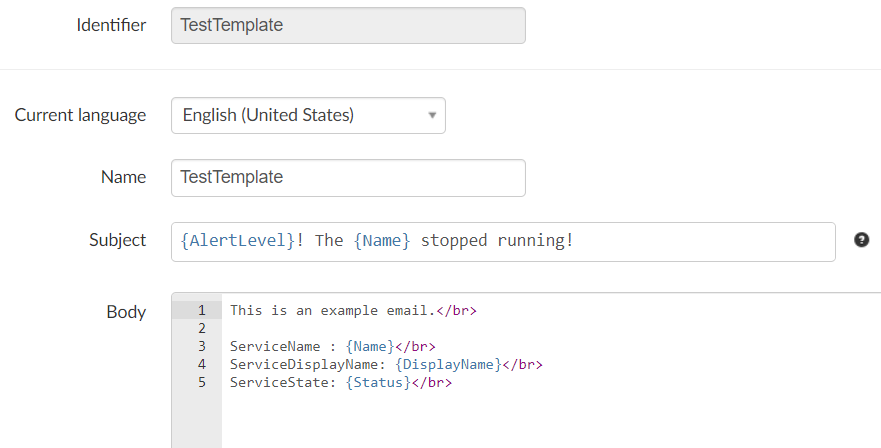This screenshot has width=881, height=448.
Task: Click inside the Subject text field
Action: 700,241
